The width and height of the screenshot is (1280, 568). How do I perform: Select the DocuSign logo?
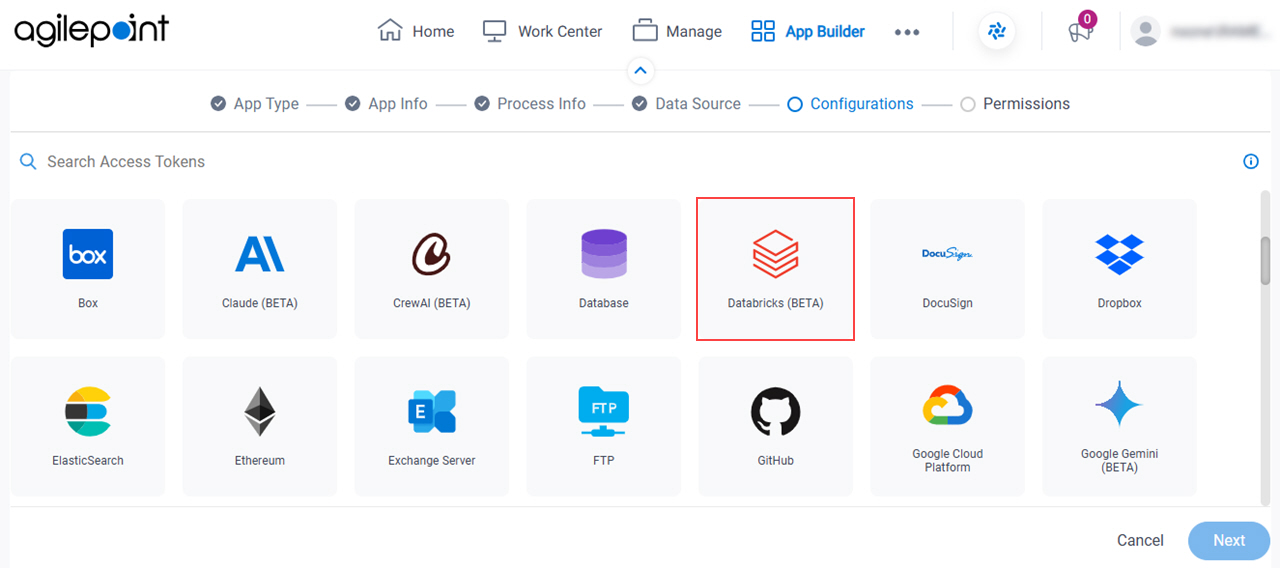tap(947, 254)
